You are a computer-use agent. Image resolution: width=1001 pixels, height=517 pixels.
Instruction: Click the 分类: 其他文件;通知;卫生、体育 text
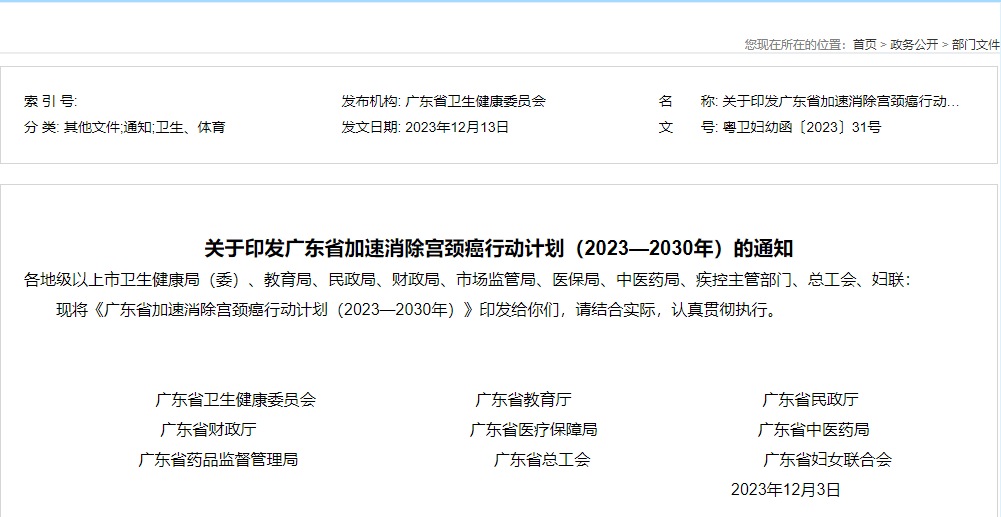click(124, 127)
